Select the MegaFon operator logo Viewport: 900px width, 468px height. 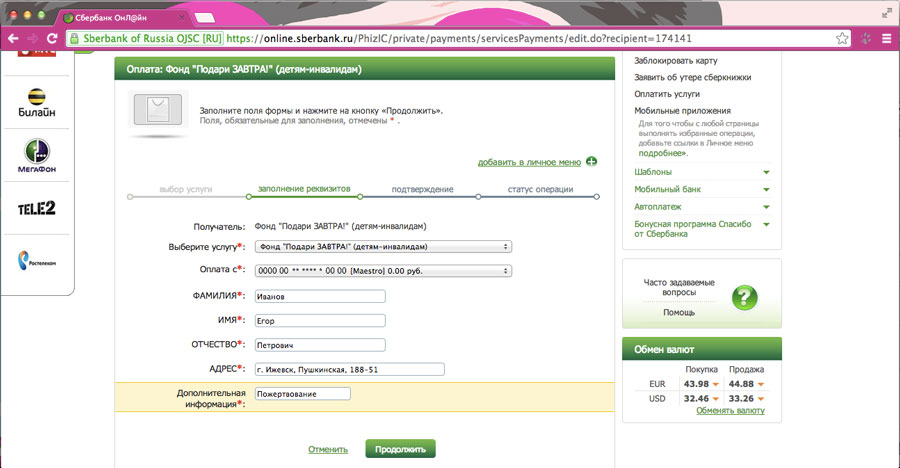click(37, 156)
